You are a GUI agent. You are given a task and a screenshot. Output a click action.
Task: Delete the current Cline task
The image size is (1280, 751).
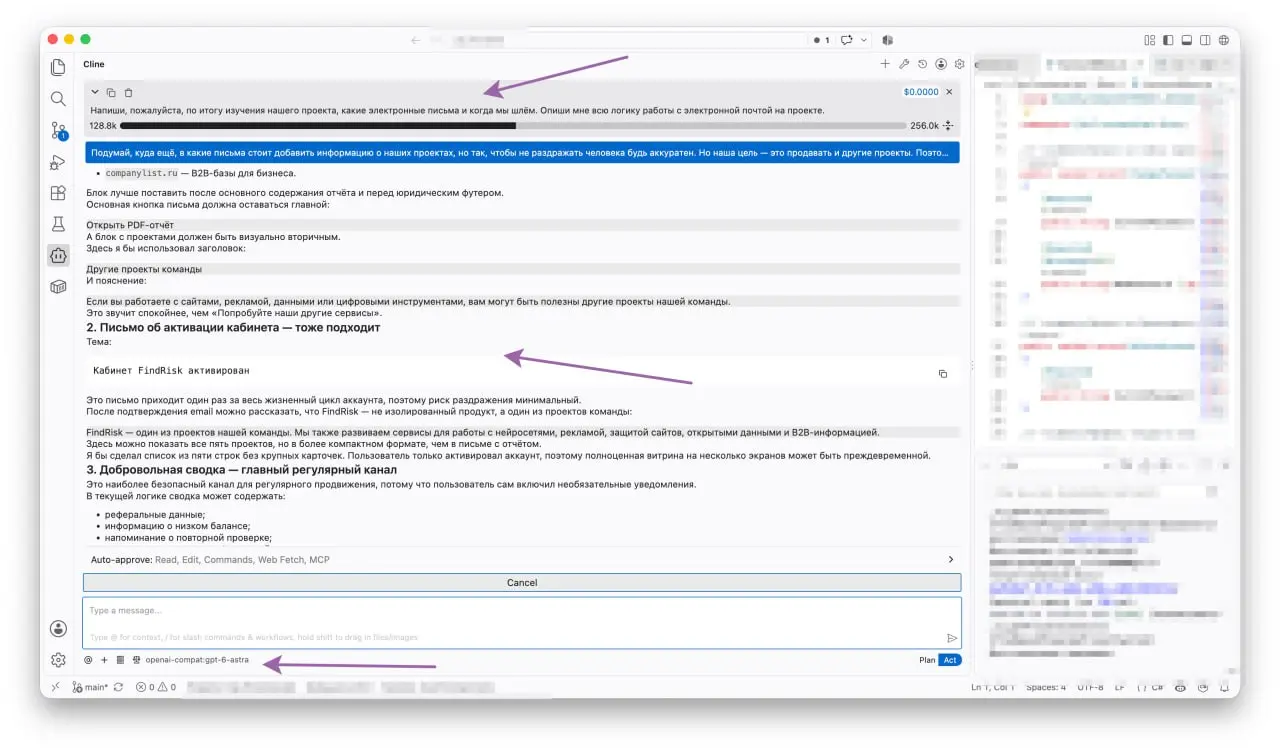pyautogui.click(x=128, y=92)
